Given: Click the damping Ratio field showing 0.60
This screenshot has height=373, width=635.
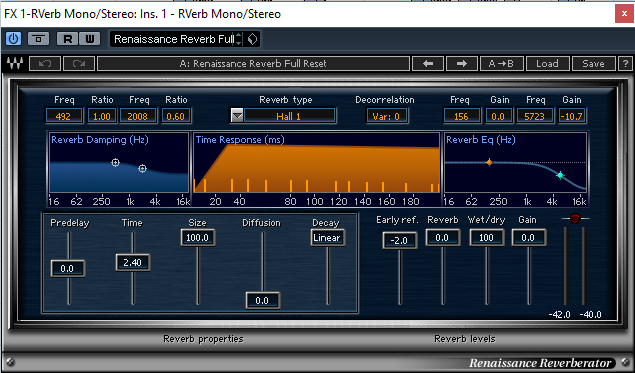Looking at the screenshot, I should (176, 116).
